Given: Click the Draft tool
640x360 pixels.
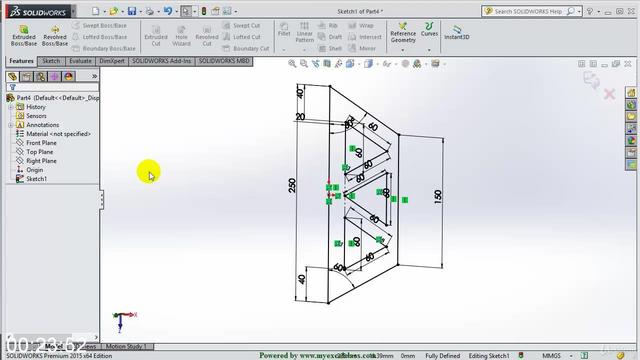Looking at the screenshot, I should click(x=330, y=37).
